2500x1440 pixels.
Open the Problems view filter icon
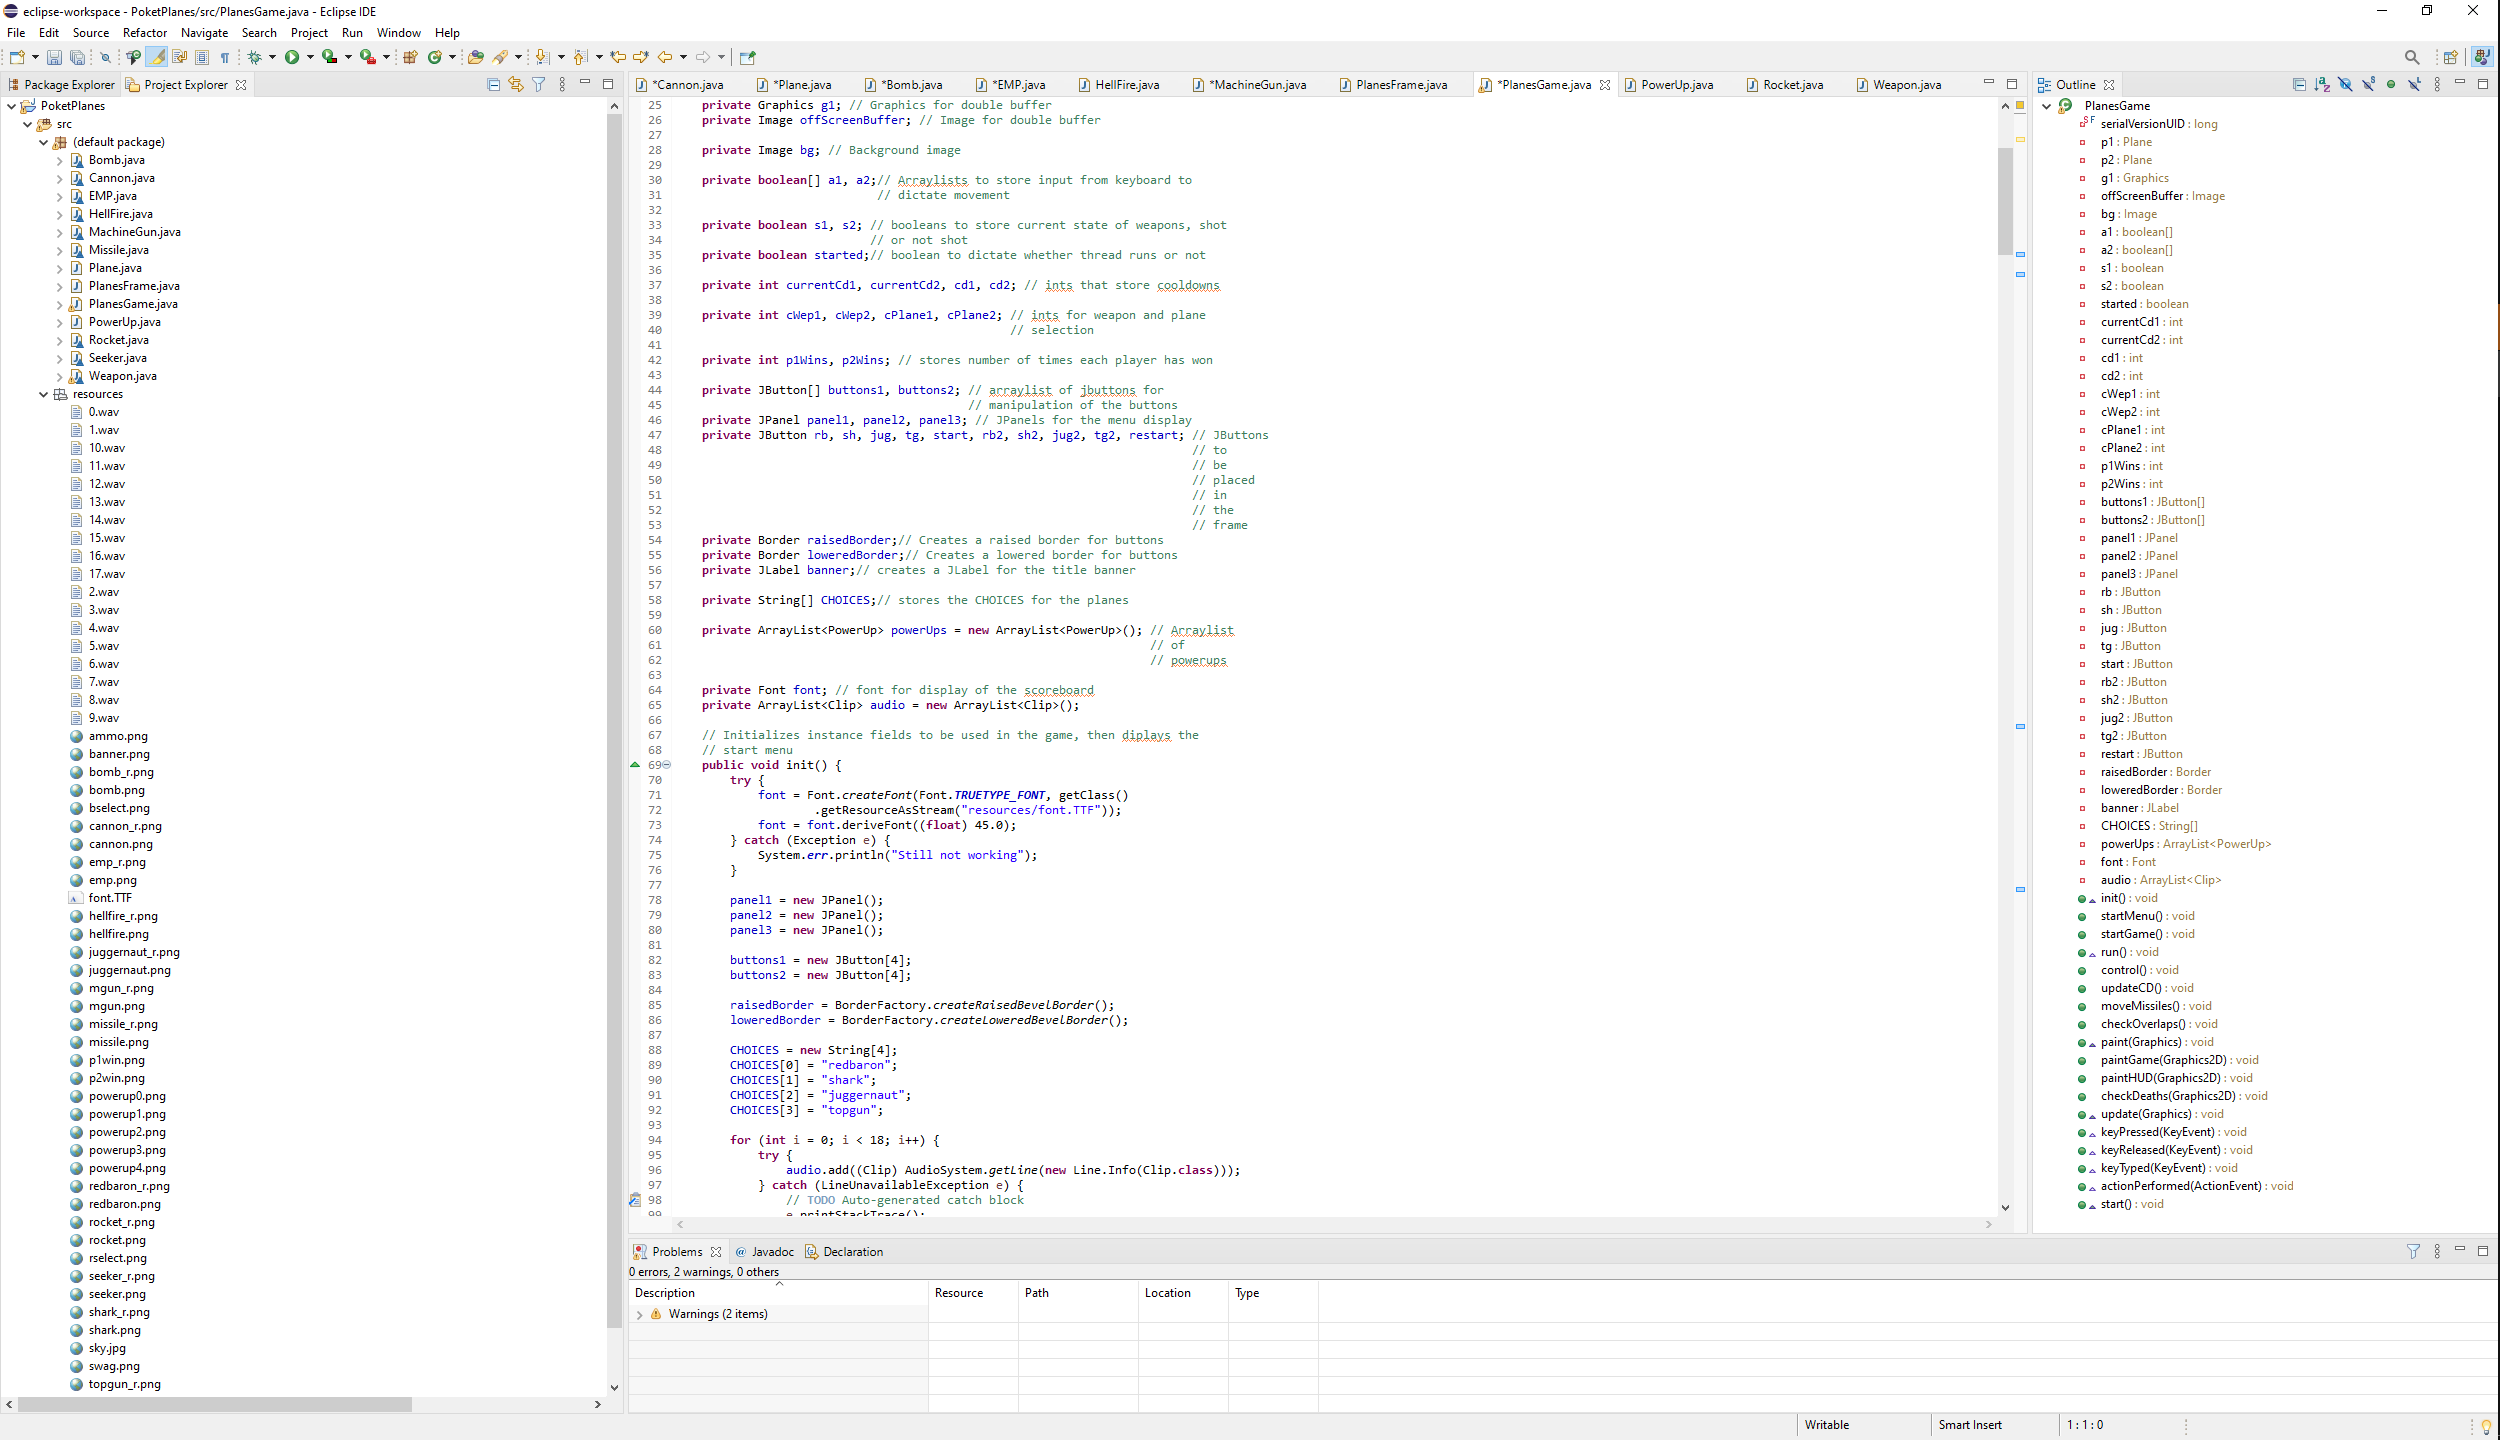click(x=2414, y=1251)
